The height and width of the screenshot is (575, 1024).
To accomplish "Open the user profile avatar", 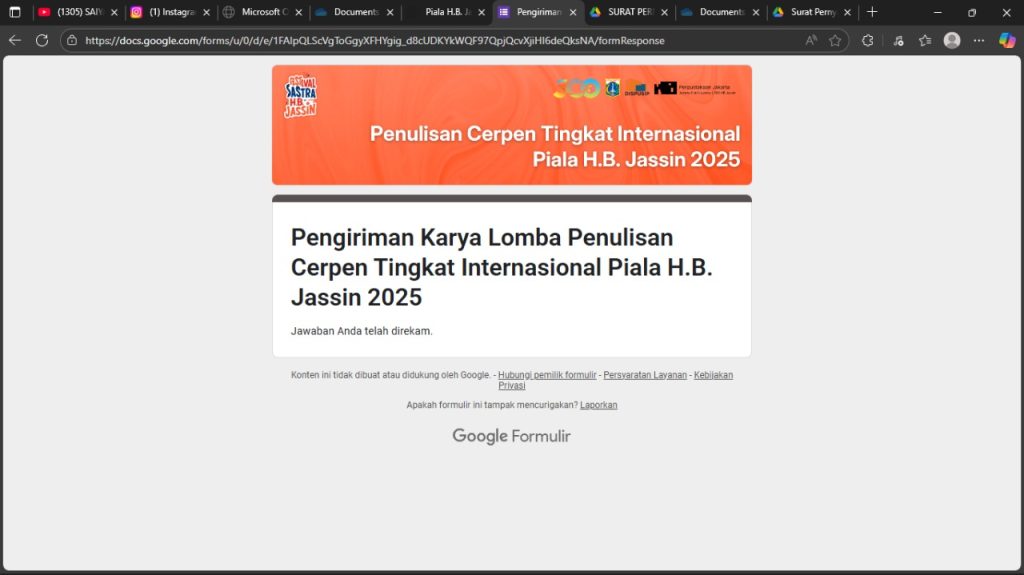I will (952, 41).
